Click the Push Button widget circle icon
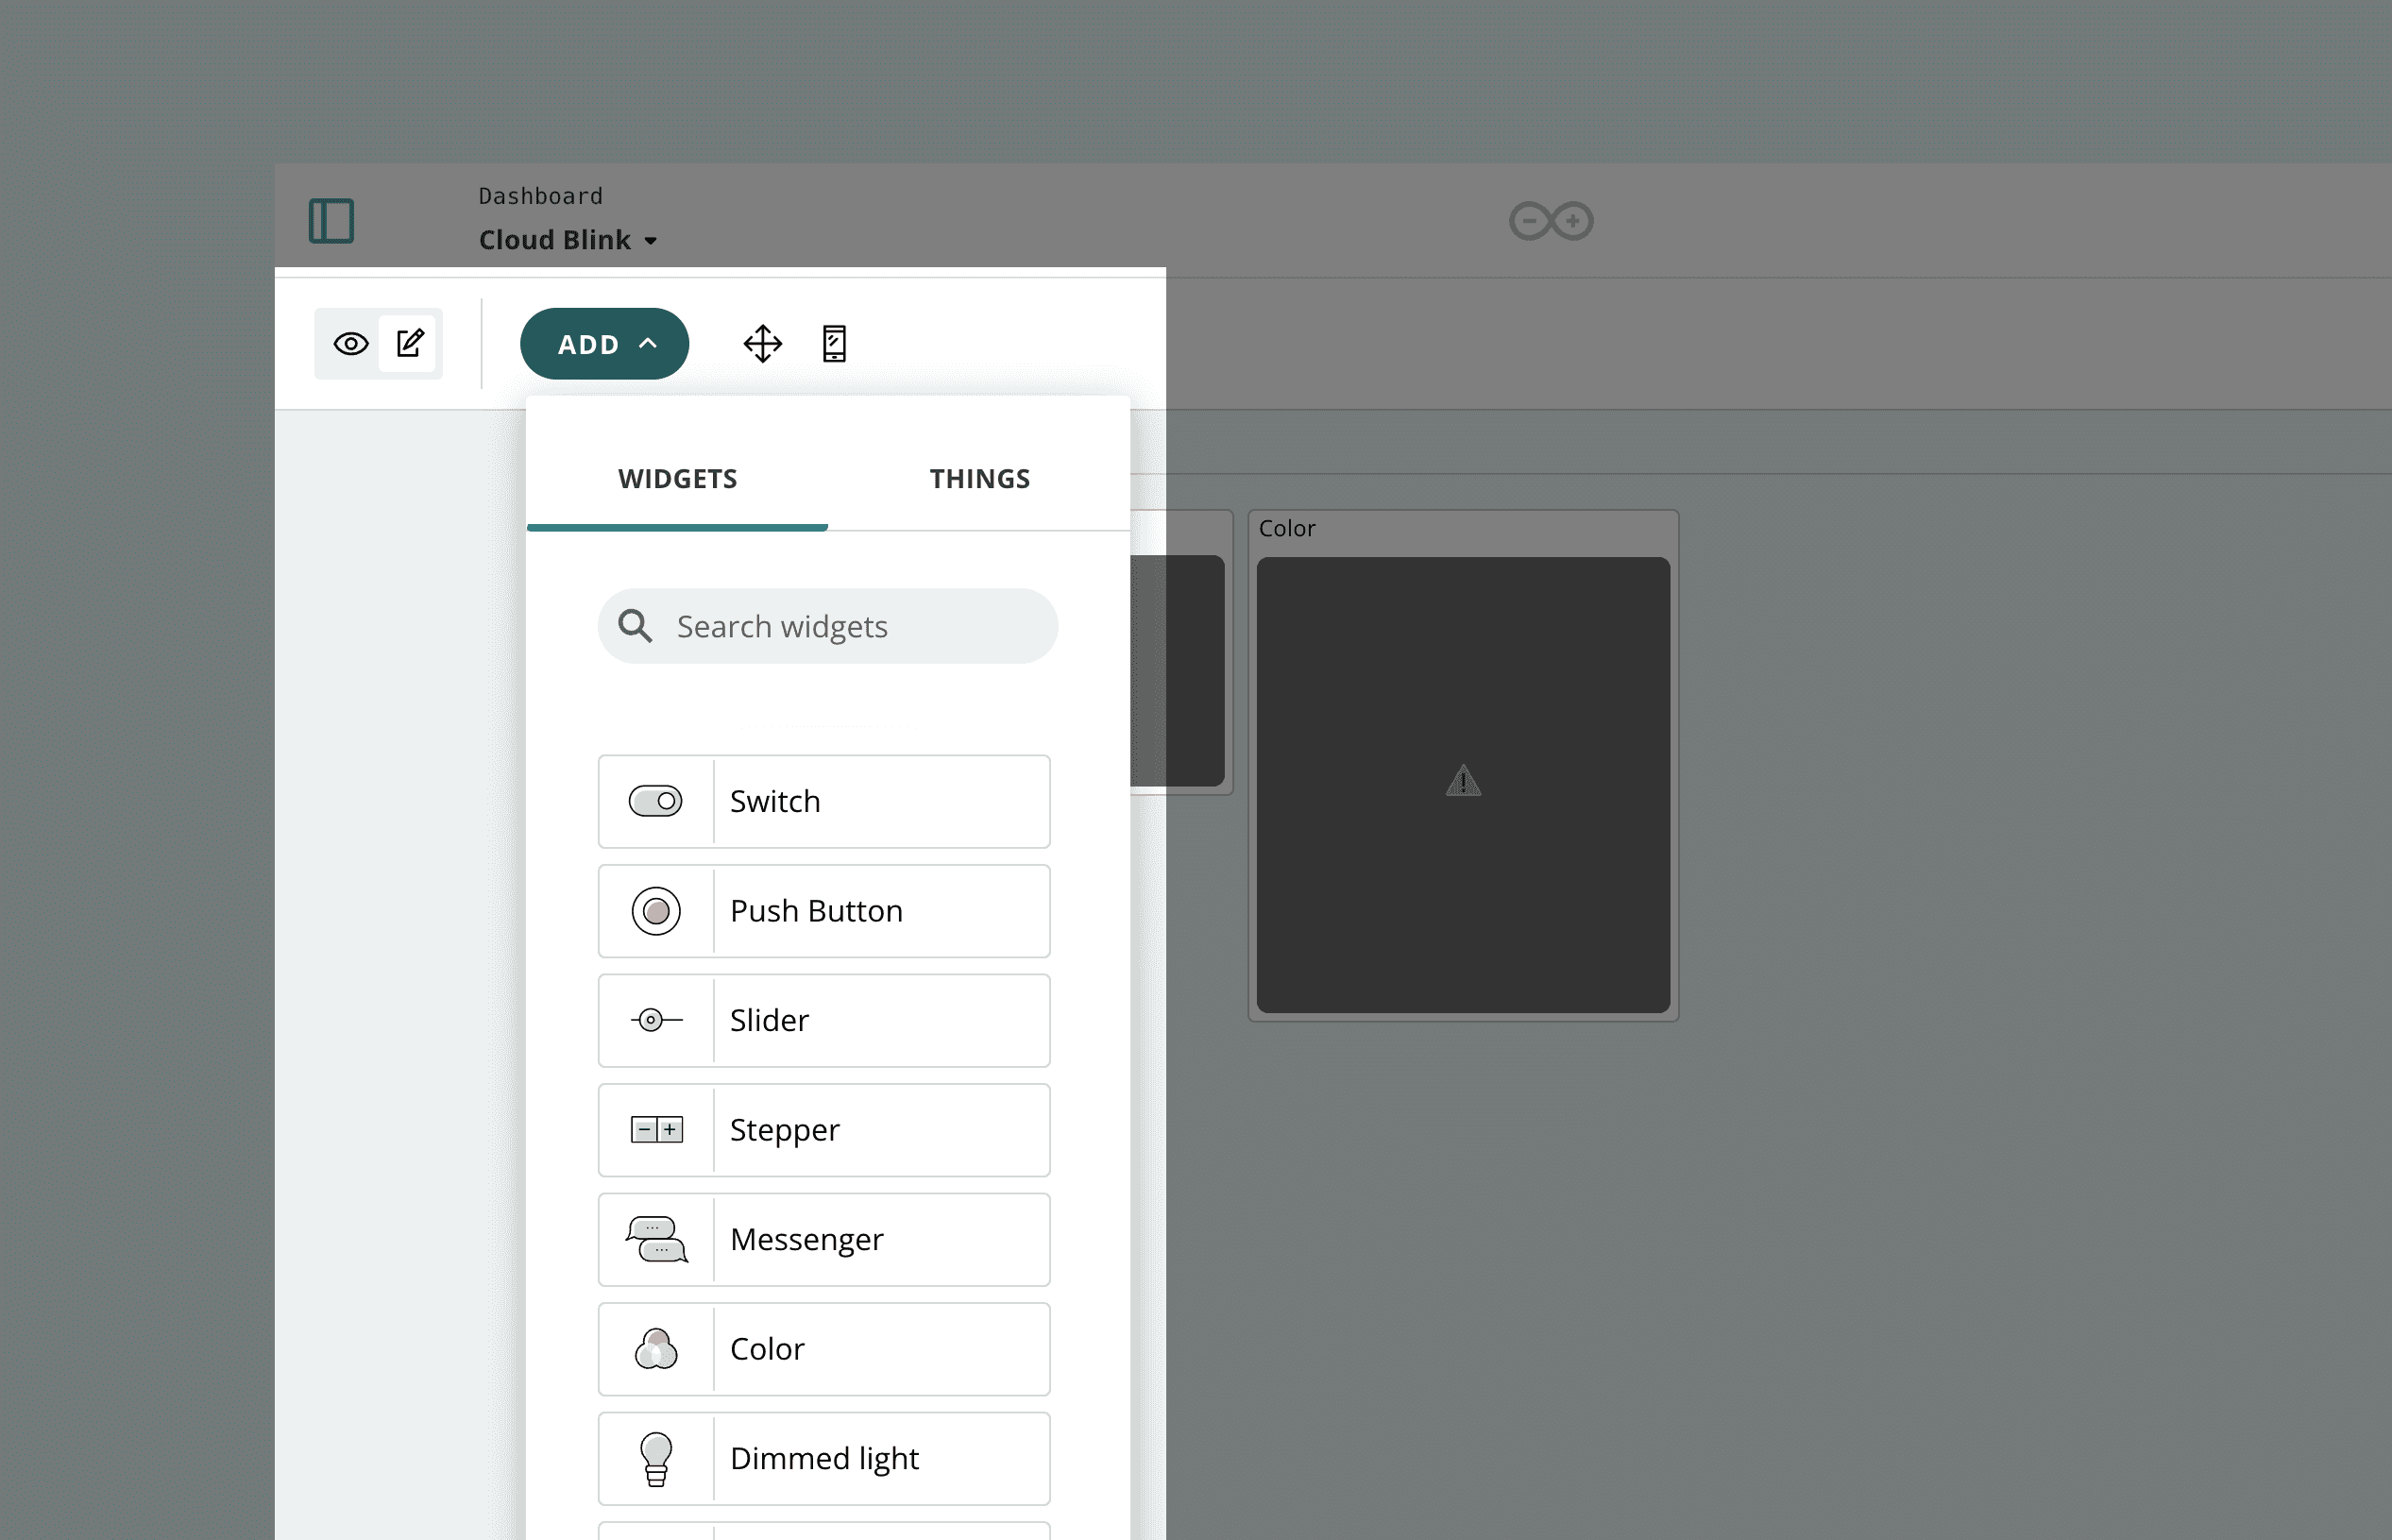 tap(655, 911)
